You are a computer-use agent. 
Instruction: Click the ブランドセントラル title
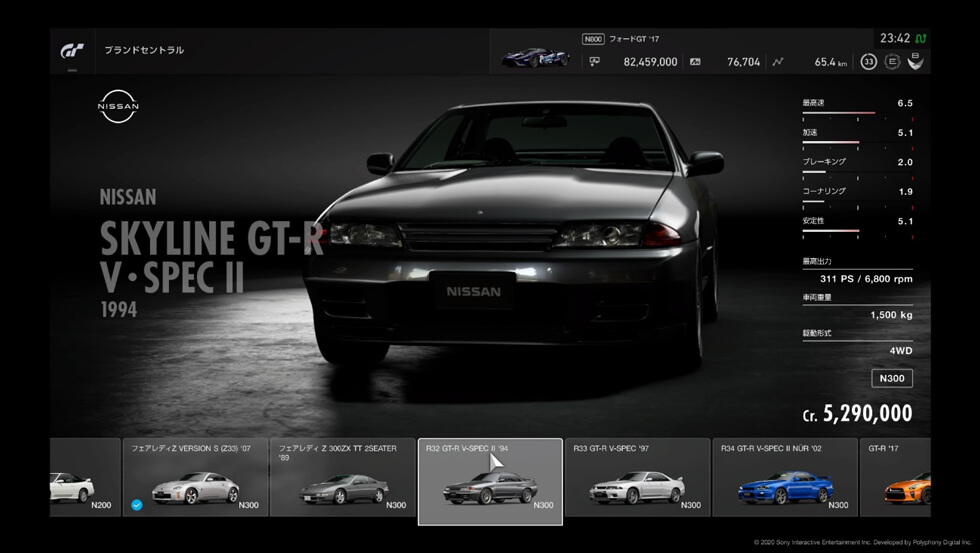144,50
